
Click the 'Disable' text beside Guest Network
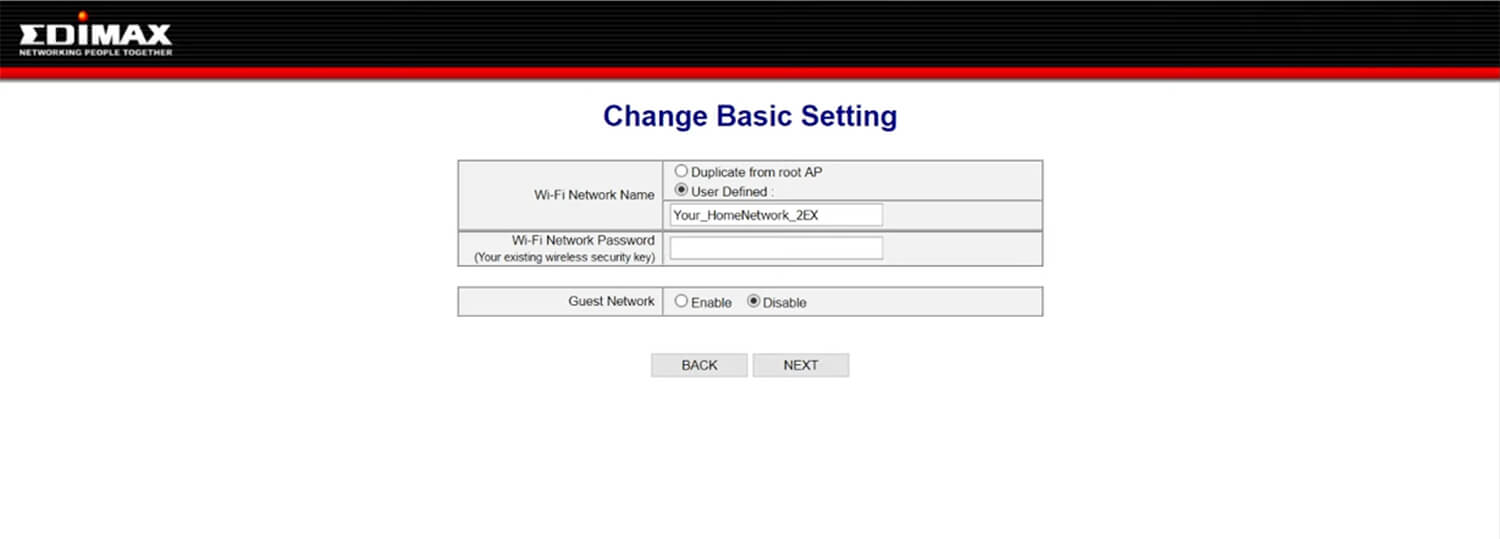point(784,302)
